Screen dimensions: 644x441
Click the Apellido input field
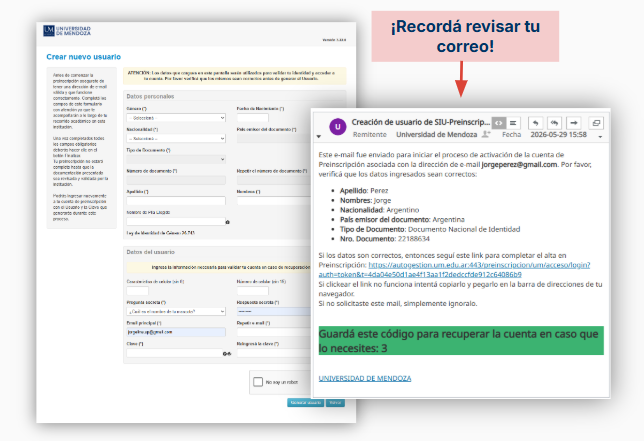tap(176, 201)
